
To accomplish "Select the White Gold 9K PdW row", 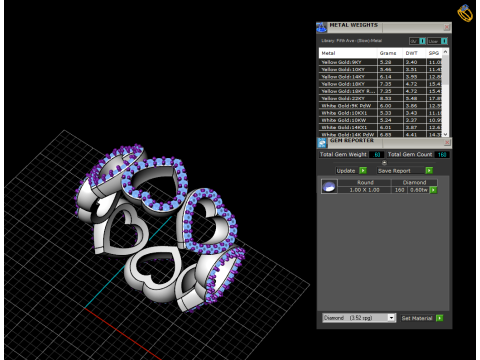I will (x=380, y=106).
